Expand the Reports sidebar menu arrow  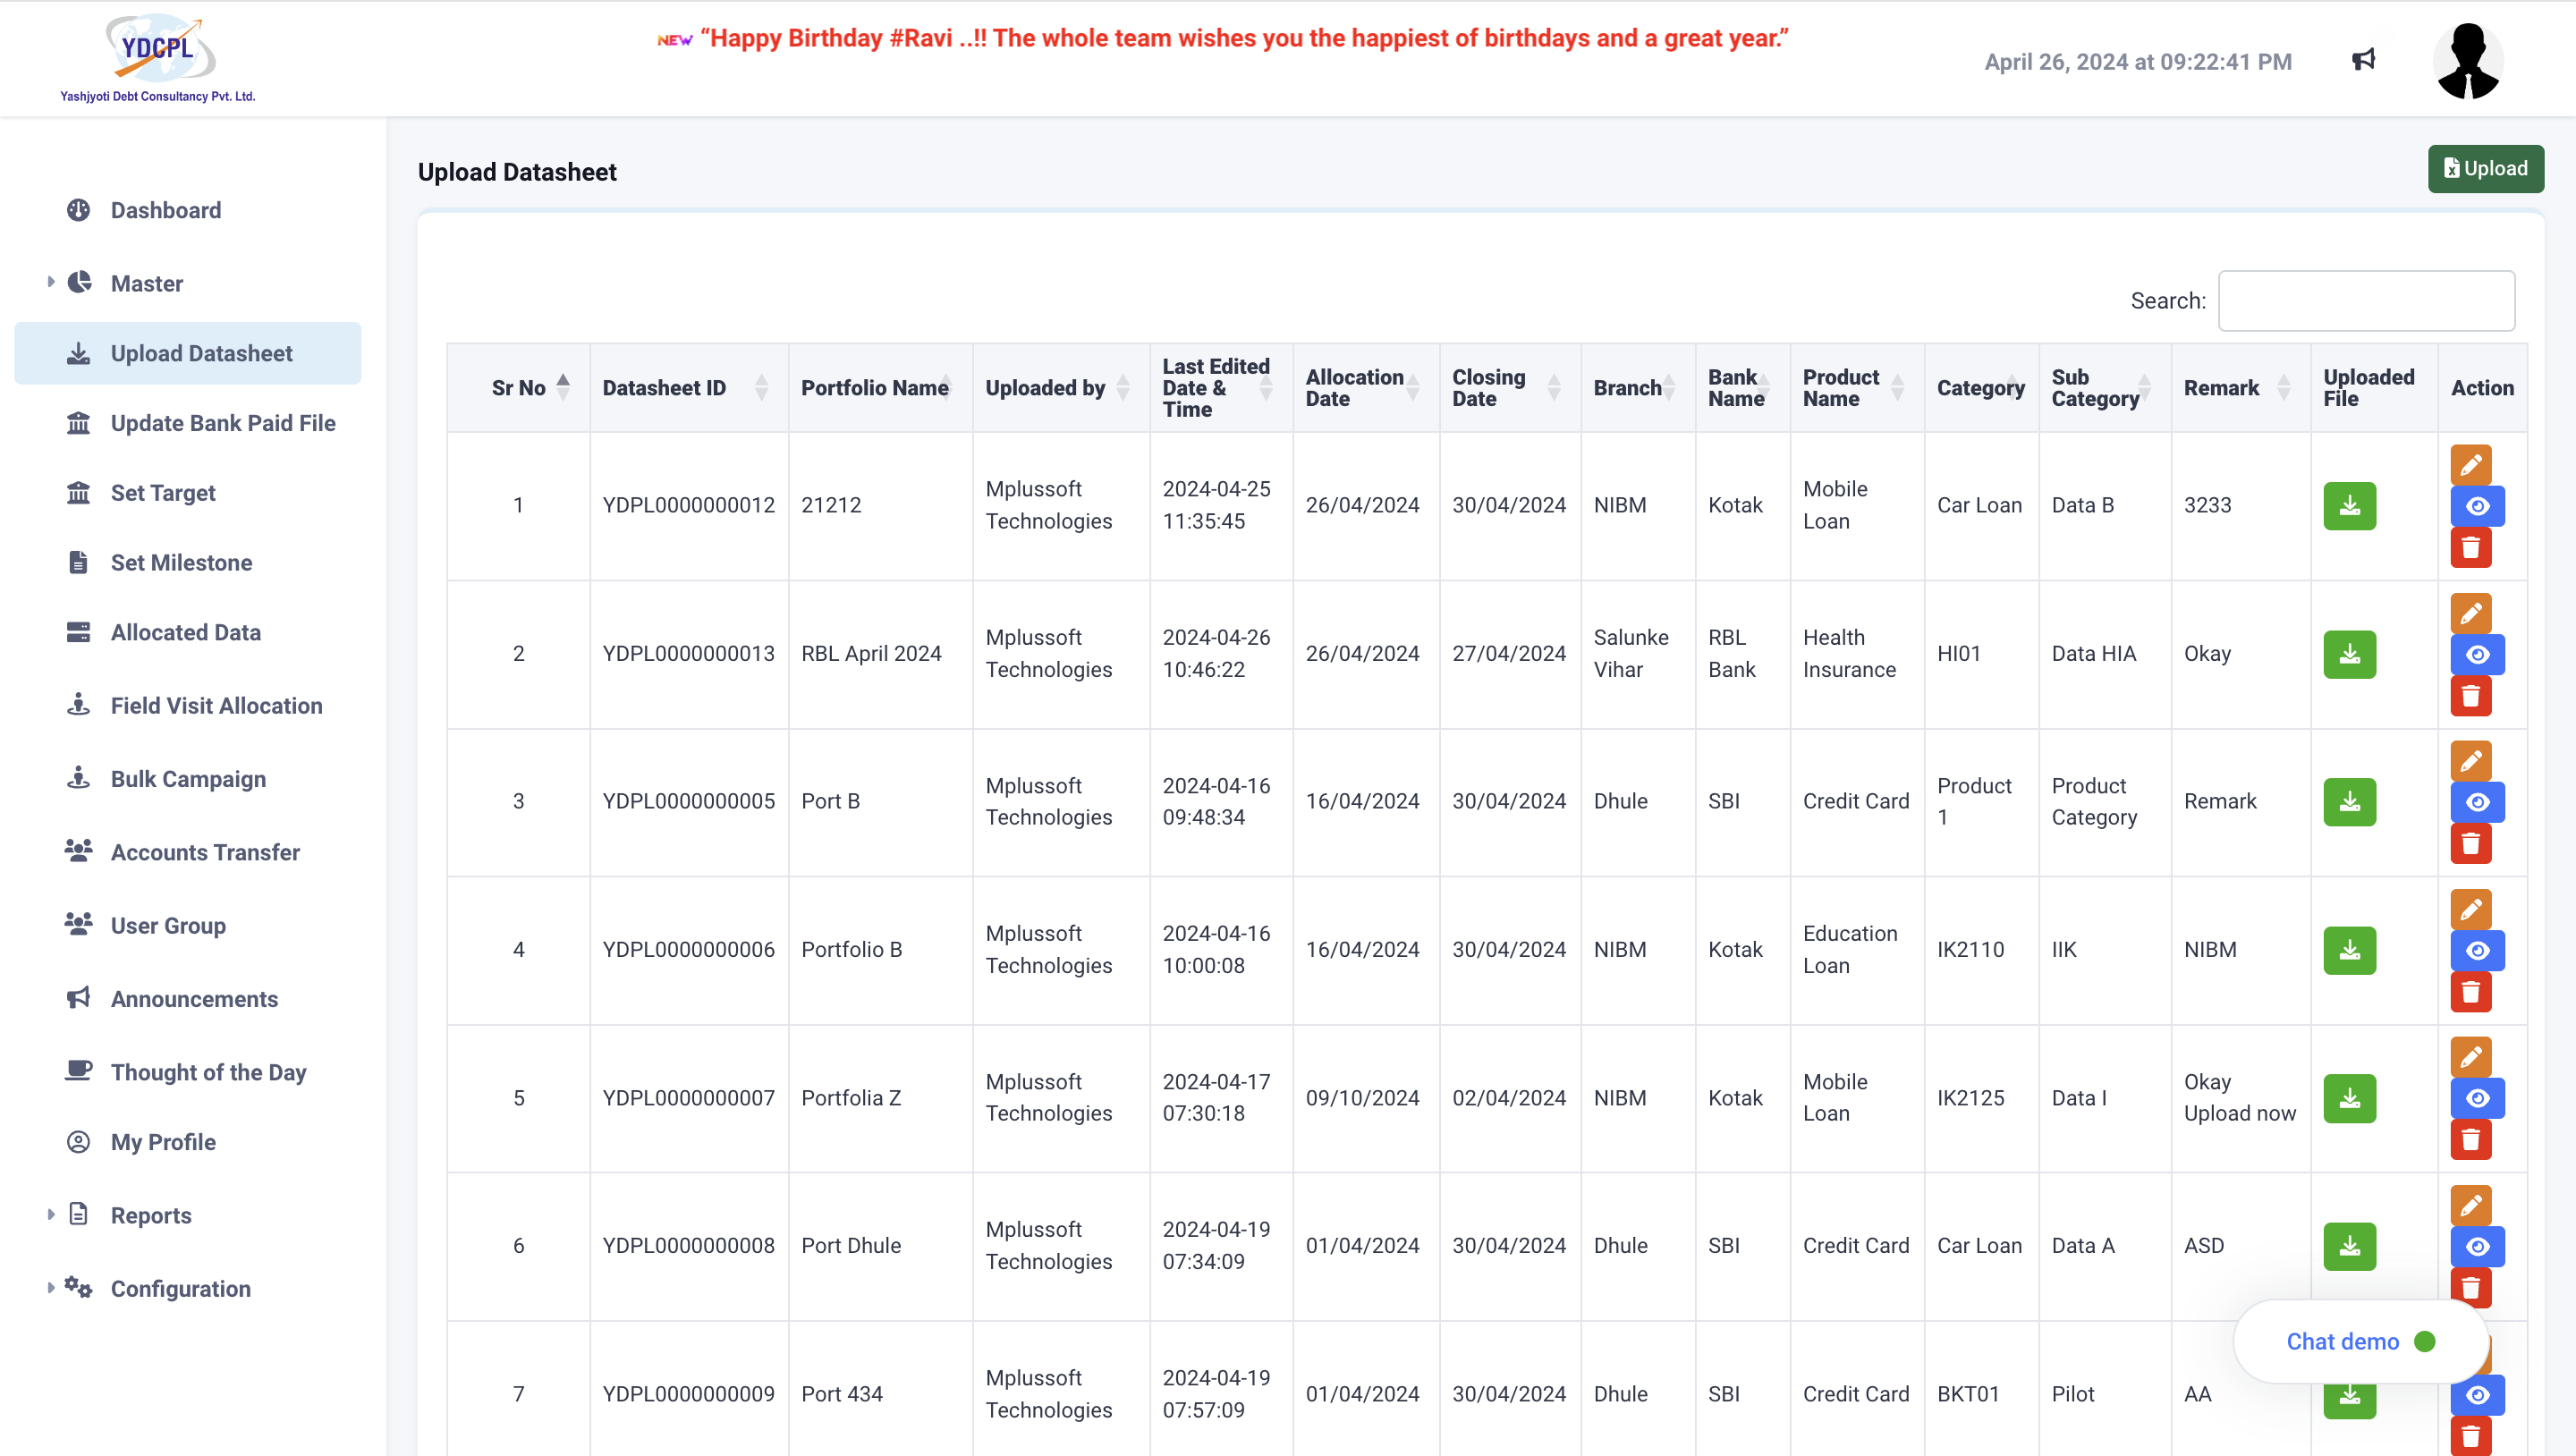click(50, 1214)
